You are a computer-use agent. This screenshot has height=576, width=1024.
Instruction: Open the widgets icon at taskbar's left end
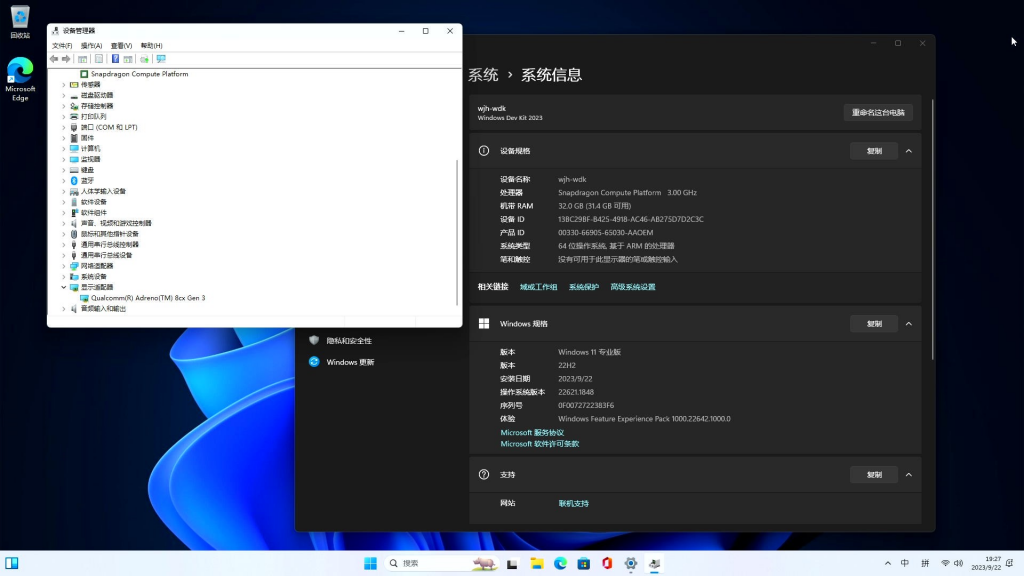(12, 563)
